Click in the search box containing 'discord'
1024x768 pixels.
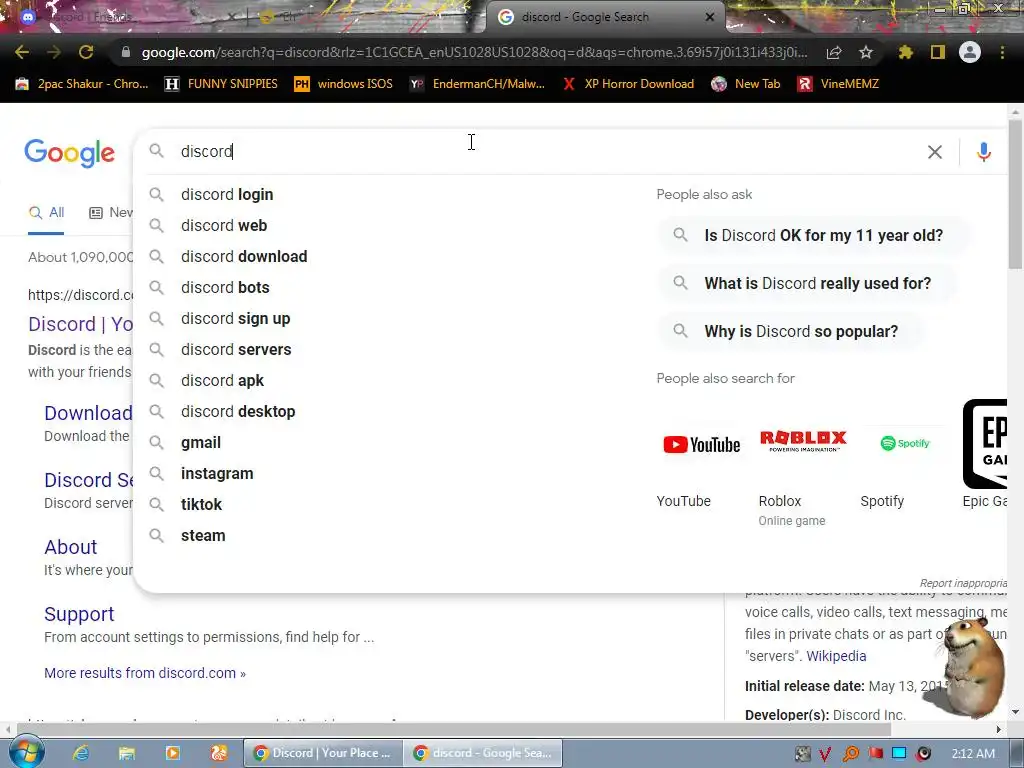pos(549,152)
